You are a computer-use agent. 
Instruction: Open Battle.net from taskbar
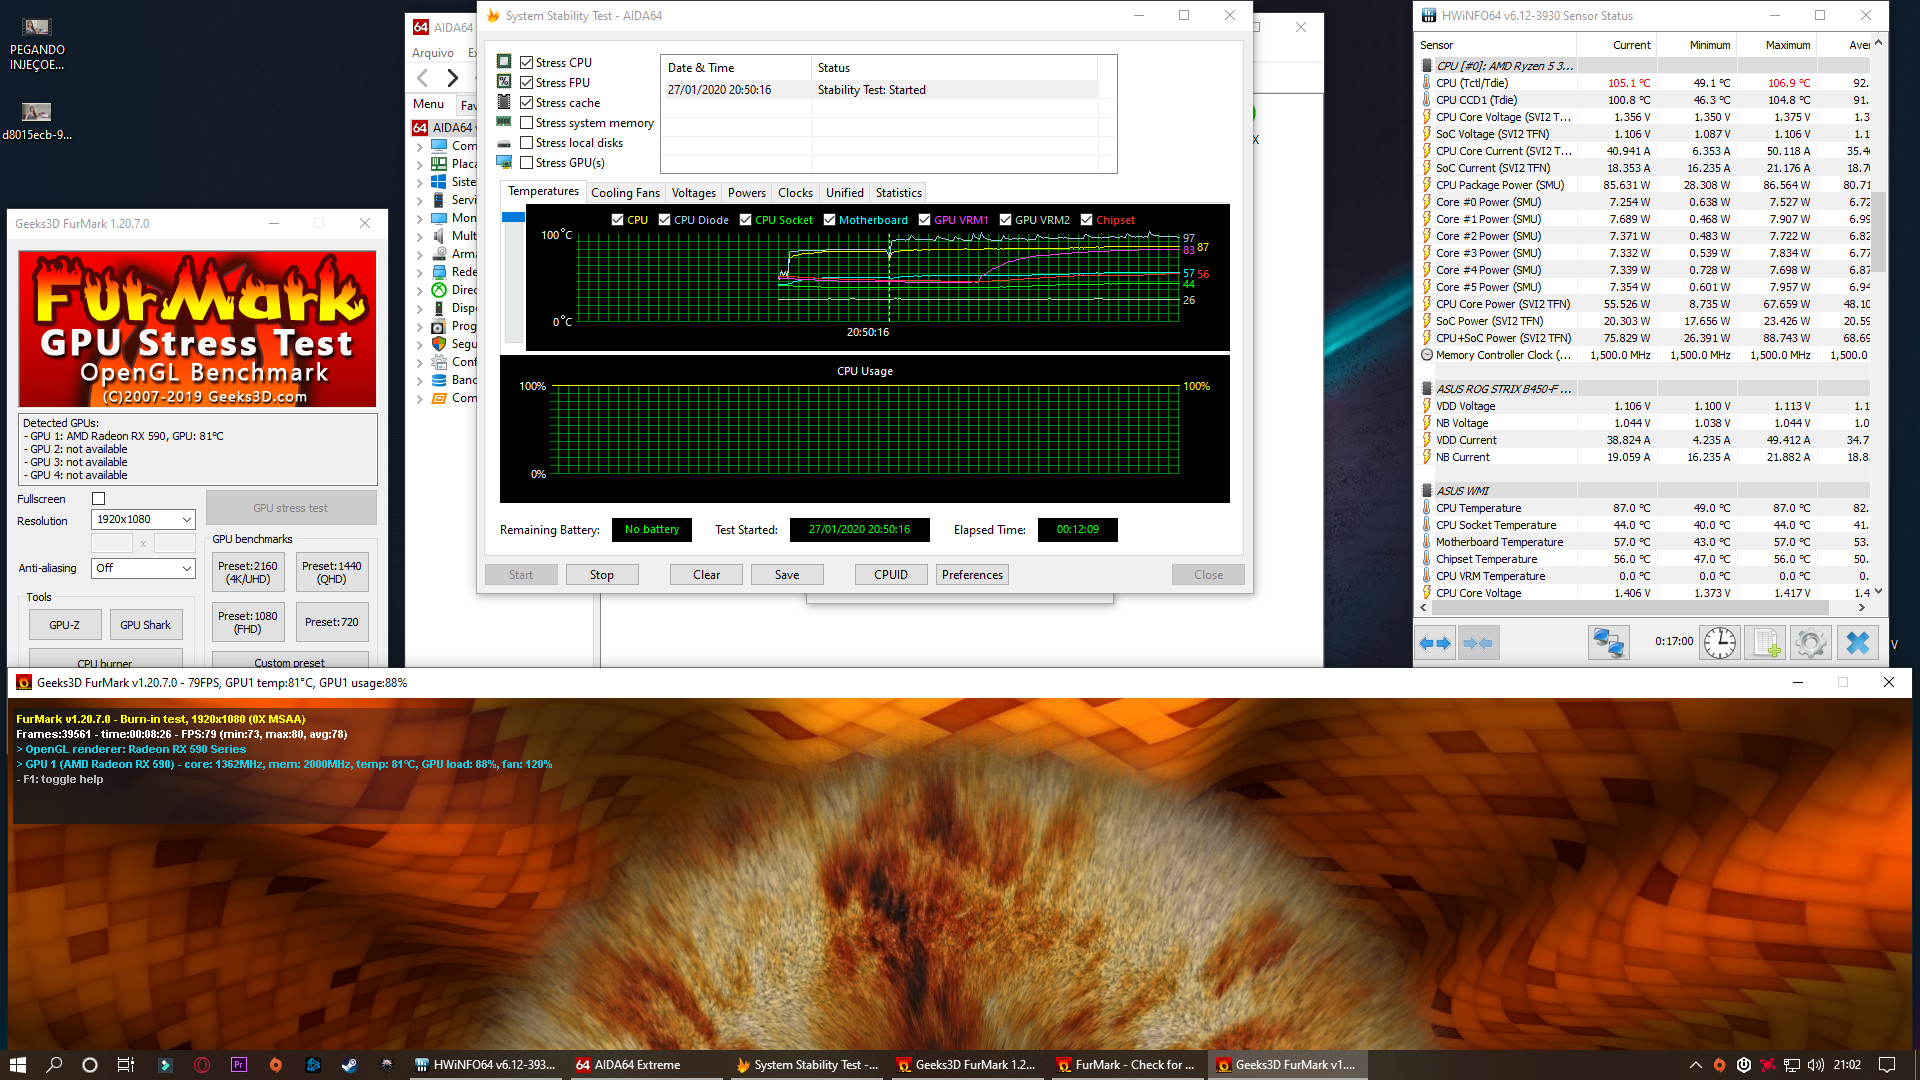point(313,1065)
